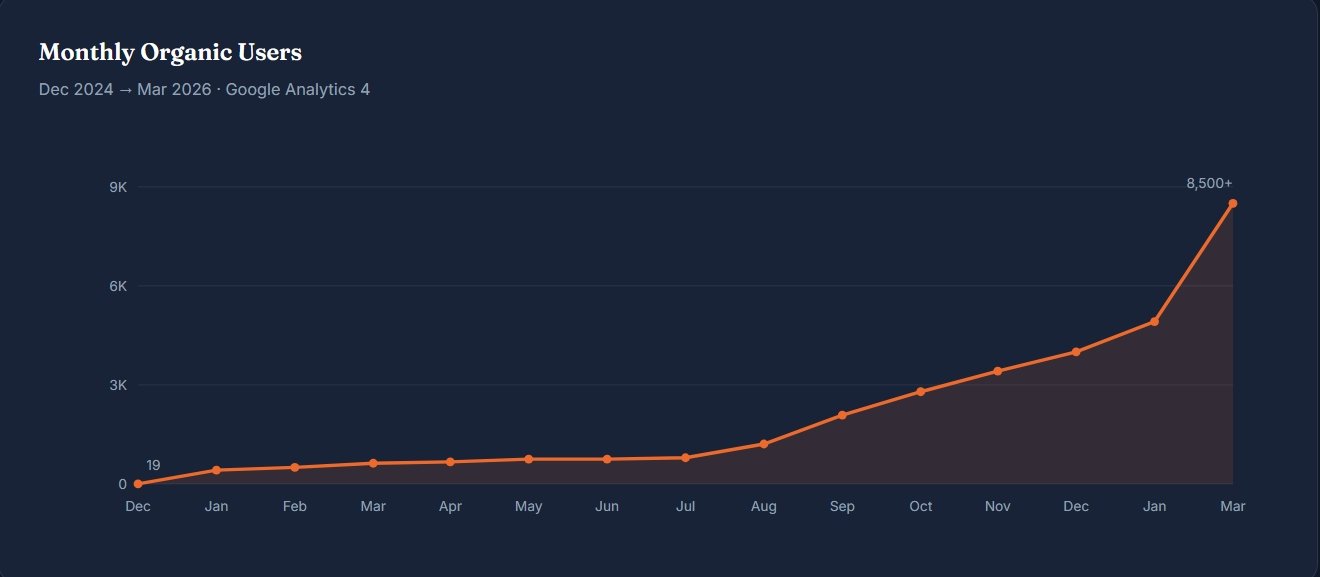
Task: Select the Feb data point marker
Action: [294, 467]
